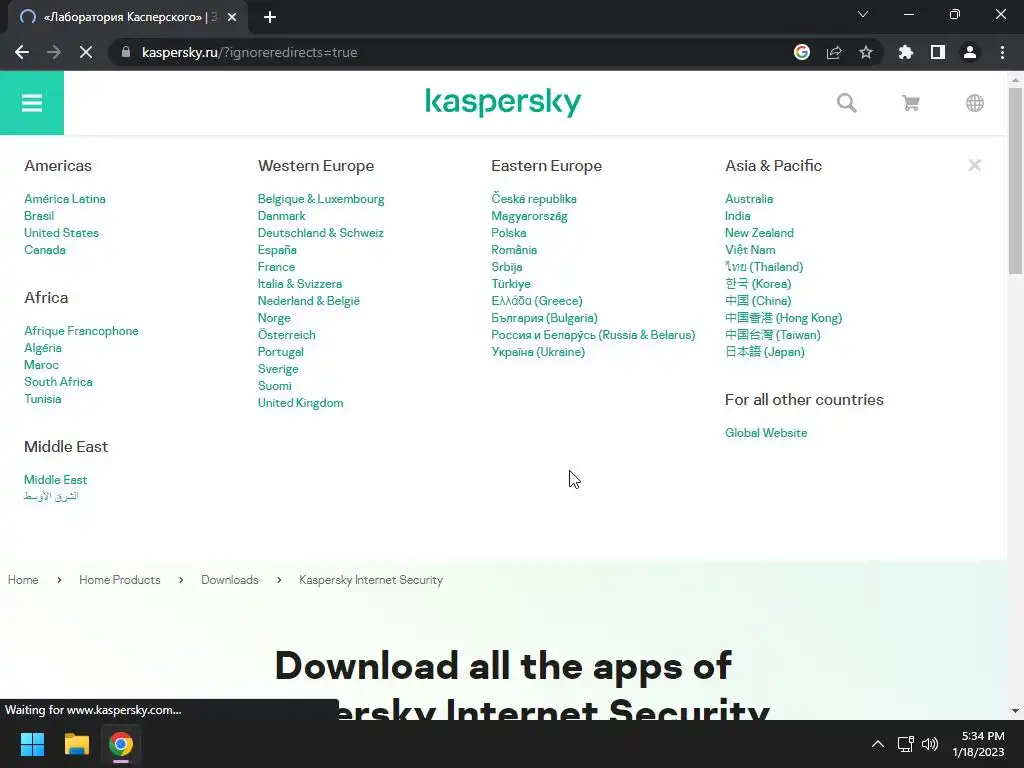Select Nederland & België
Viewport: 1024px width, 768px height.
pos(309,300)
